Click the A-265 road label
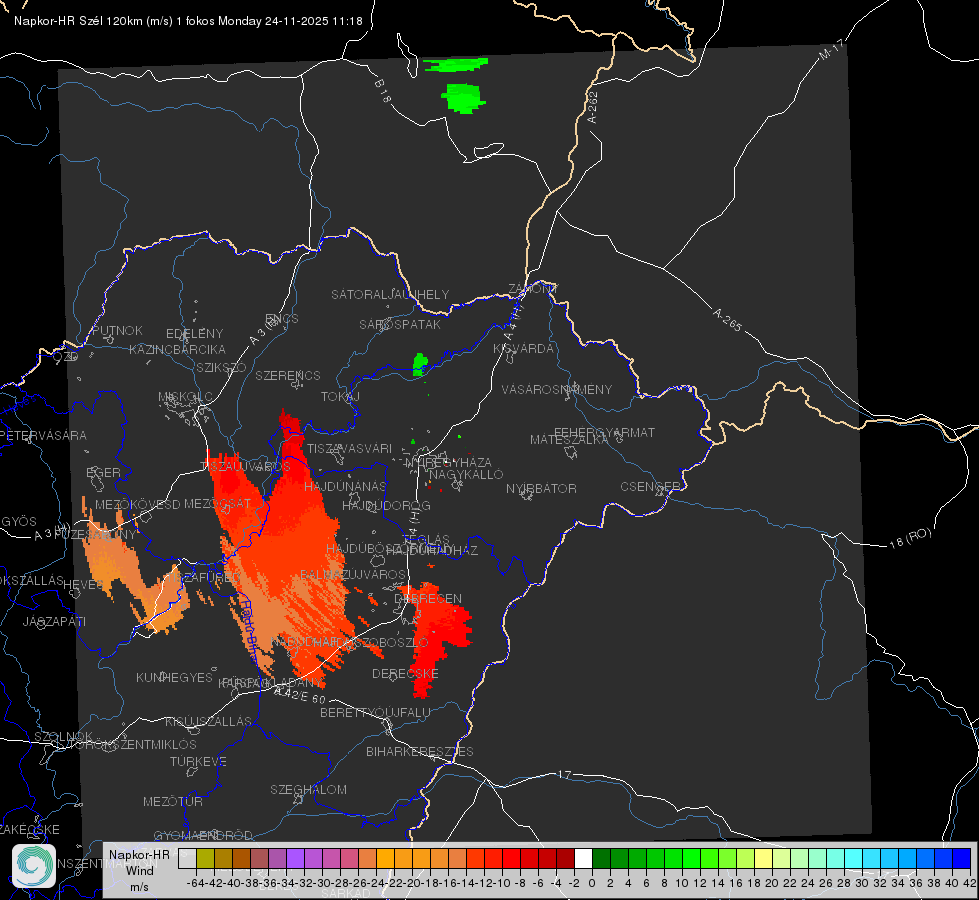 point(727,319)
